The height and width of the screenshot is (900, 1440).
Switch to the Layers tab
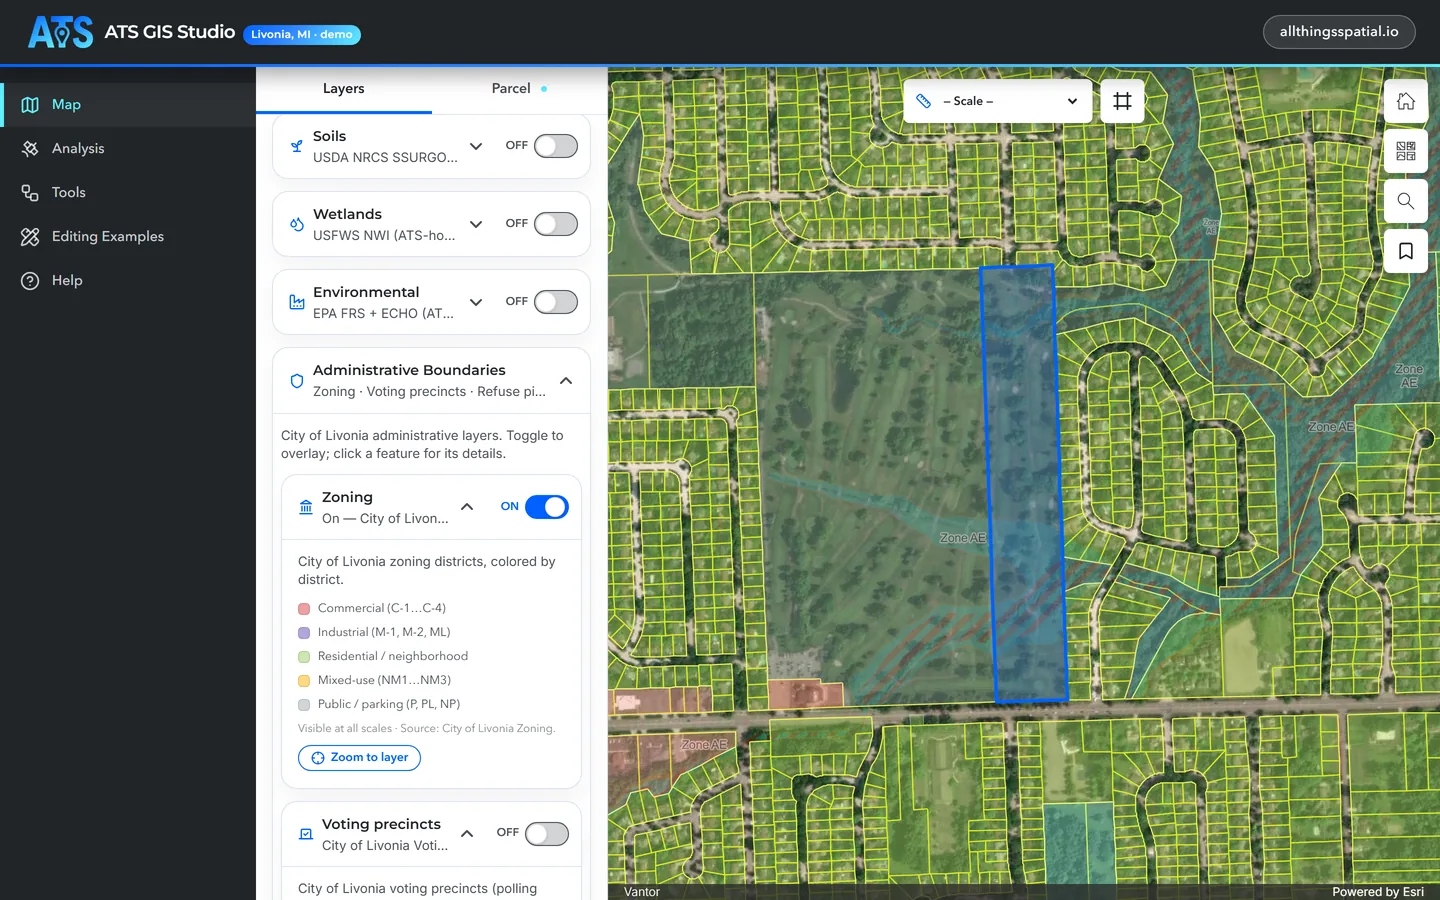click(x=344, y=89)
